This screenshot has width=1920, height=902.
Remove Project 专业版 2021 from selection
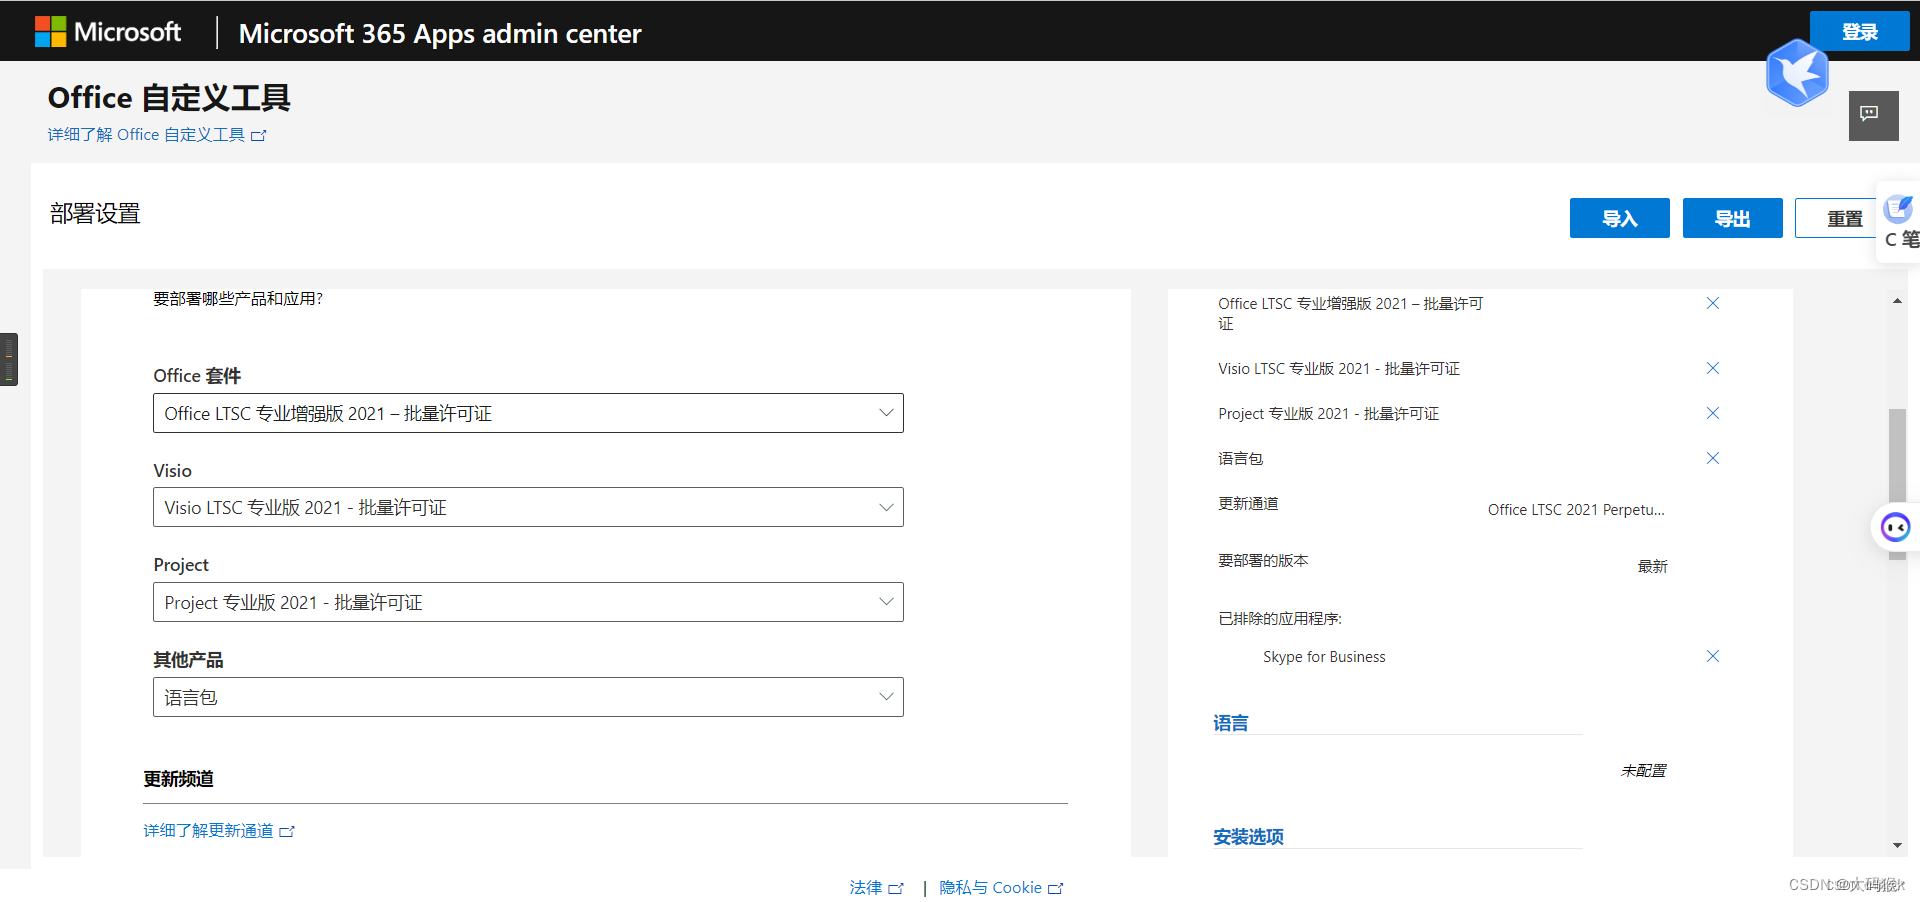[1712, 413]
